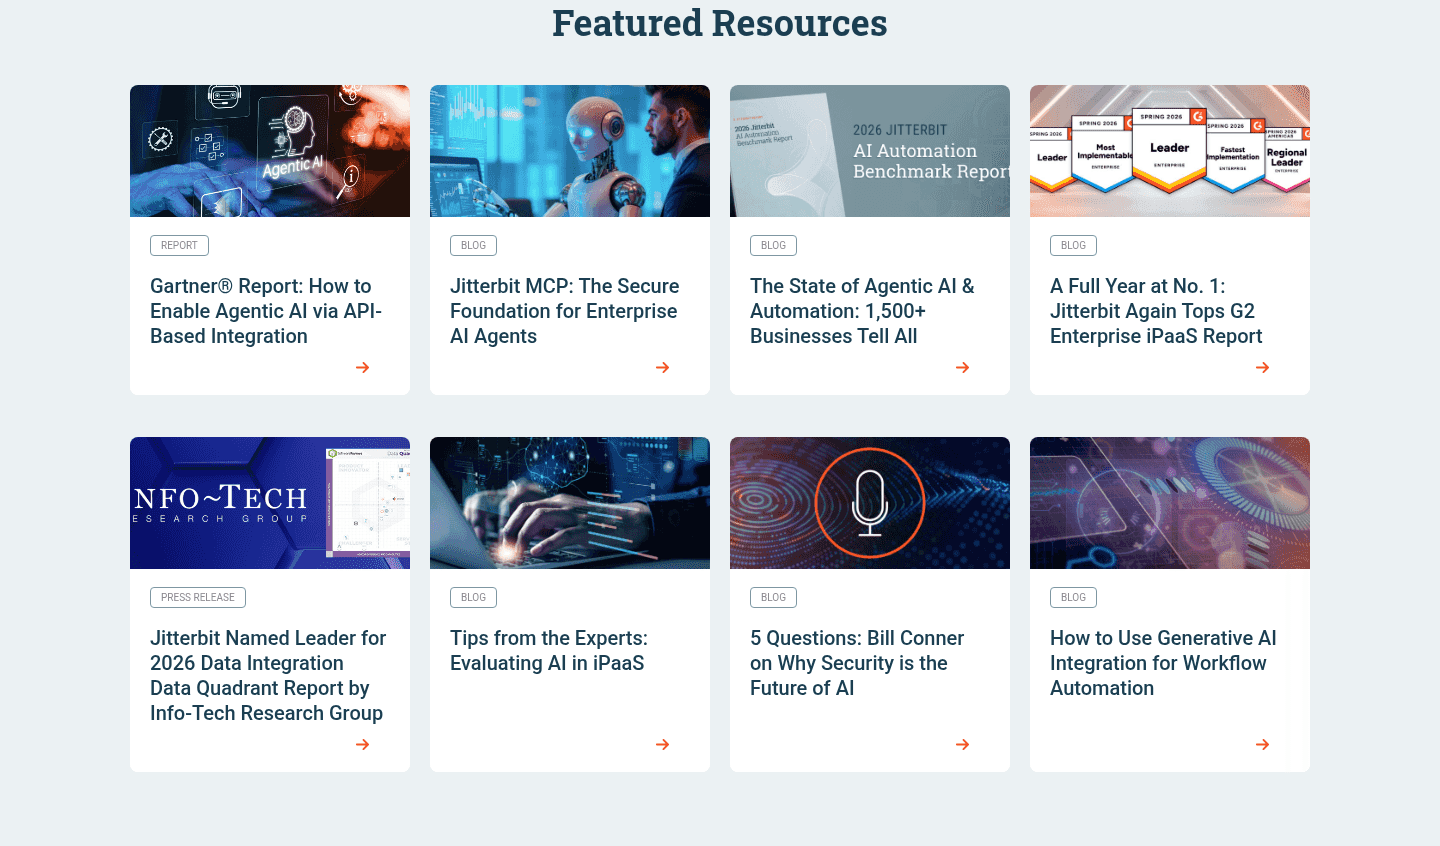Image resolution: width=1440 pixels, height=846 pixels.
Task: Open Gartner Report: Enable Agentic AI title
Action: tap(266, 311)
